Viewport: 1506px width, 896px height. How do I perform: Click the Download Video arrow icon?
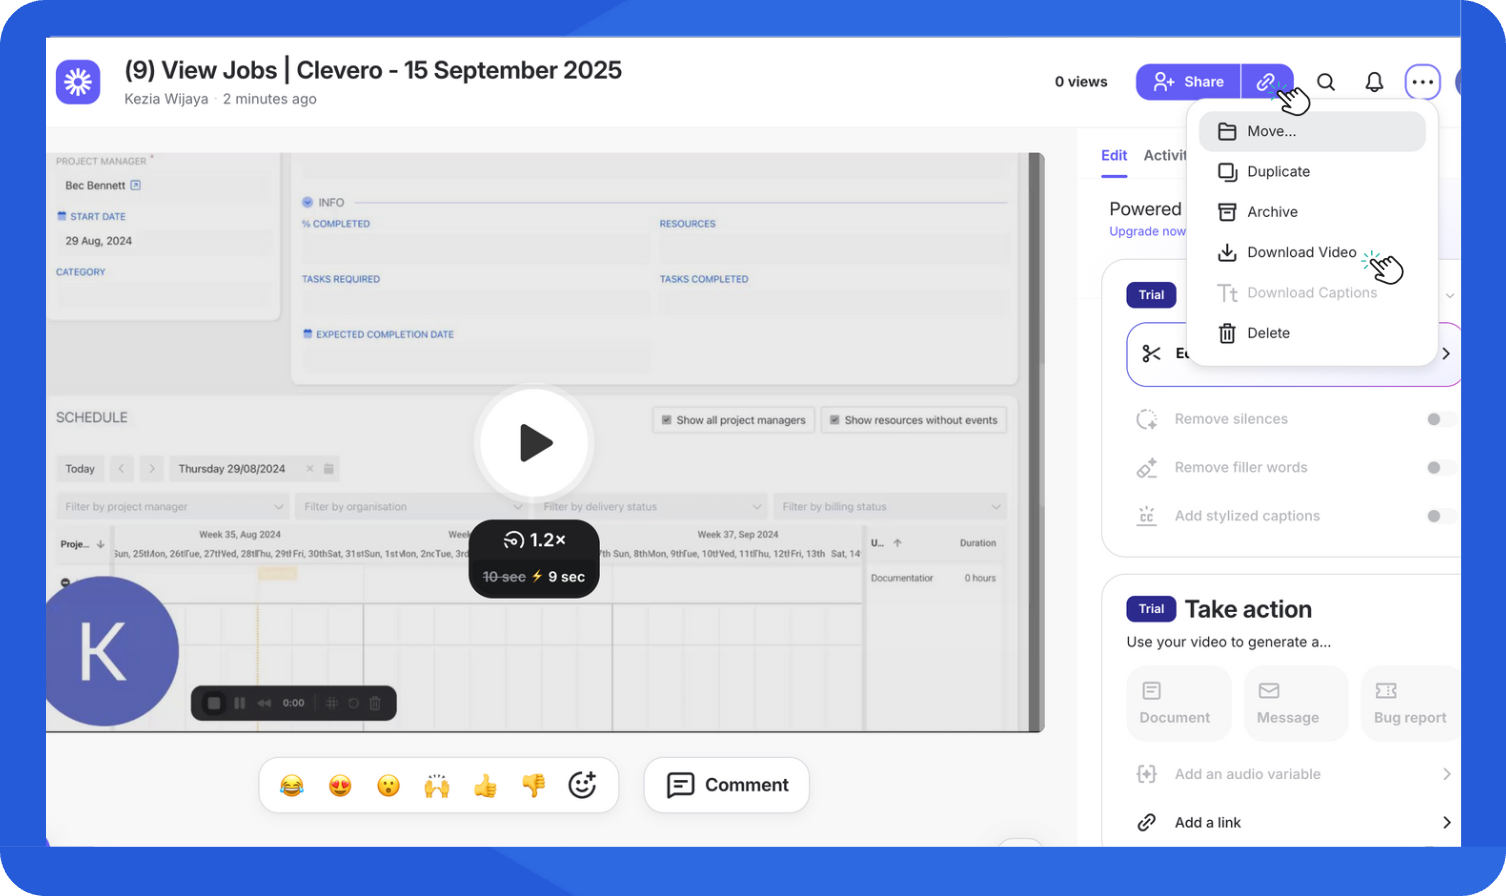click(1227, 253)
